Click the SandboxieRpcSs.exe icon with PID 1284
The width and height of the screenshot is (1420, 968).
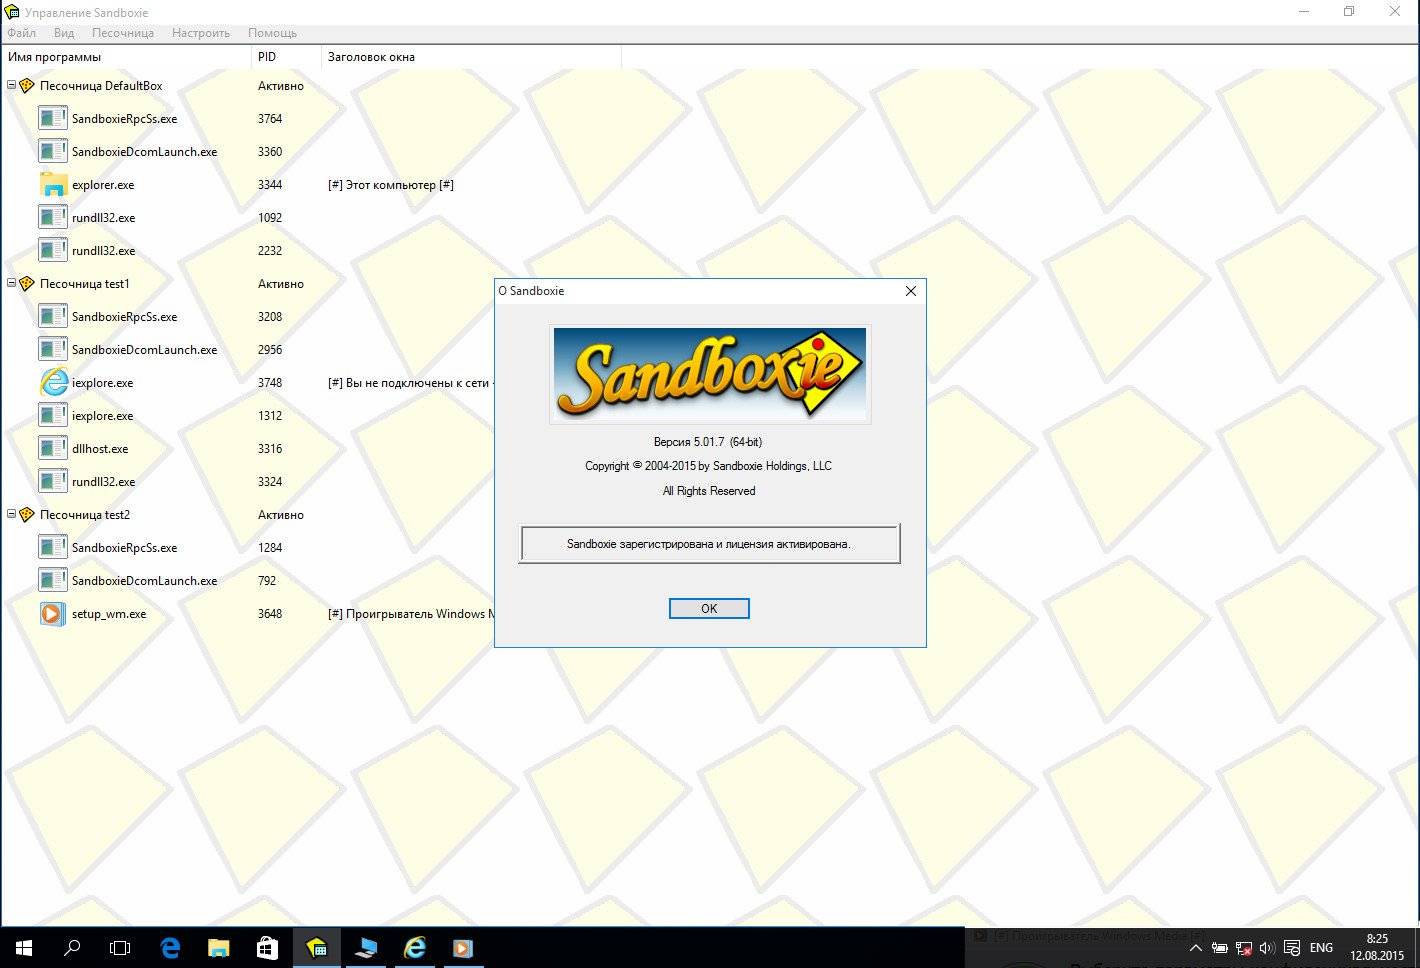[x=53, y=547]
